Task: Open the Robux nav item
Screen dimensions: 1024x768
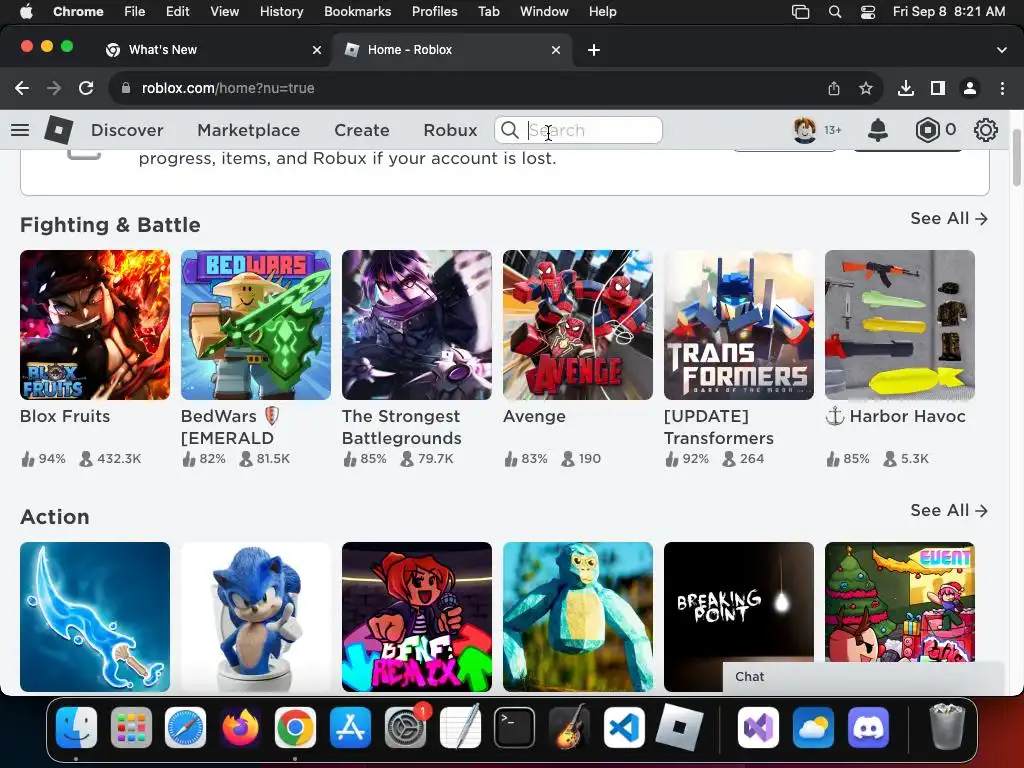Action: (x=450, y=130)
